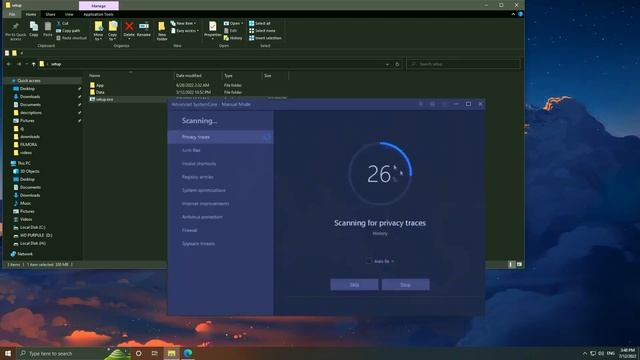Viewport: 640px width, 360px height.
Task: Click the up-one-level arrow in Explorer
Action: (x=33, y=64)
